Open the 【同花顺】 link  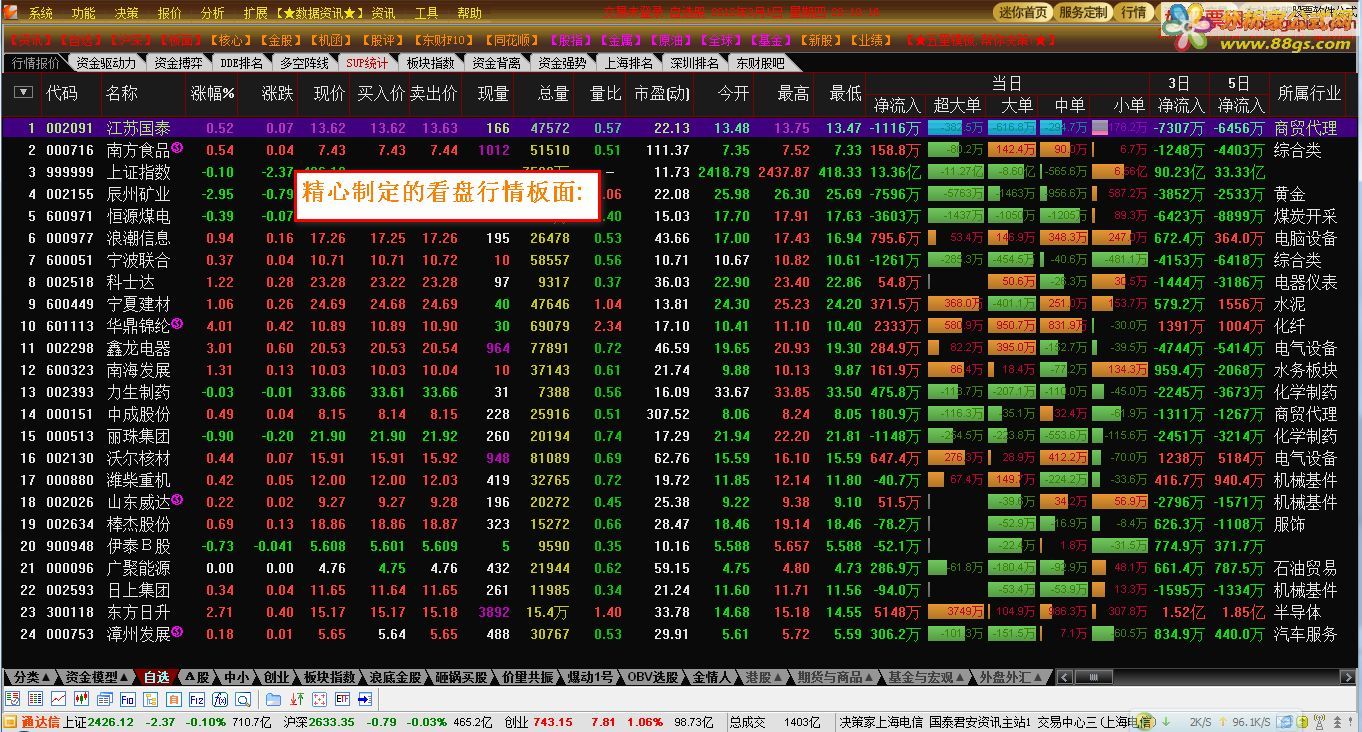pos(510,40)
